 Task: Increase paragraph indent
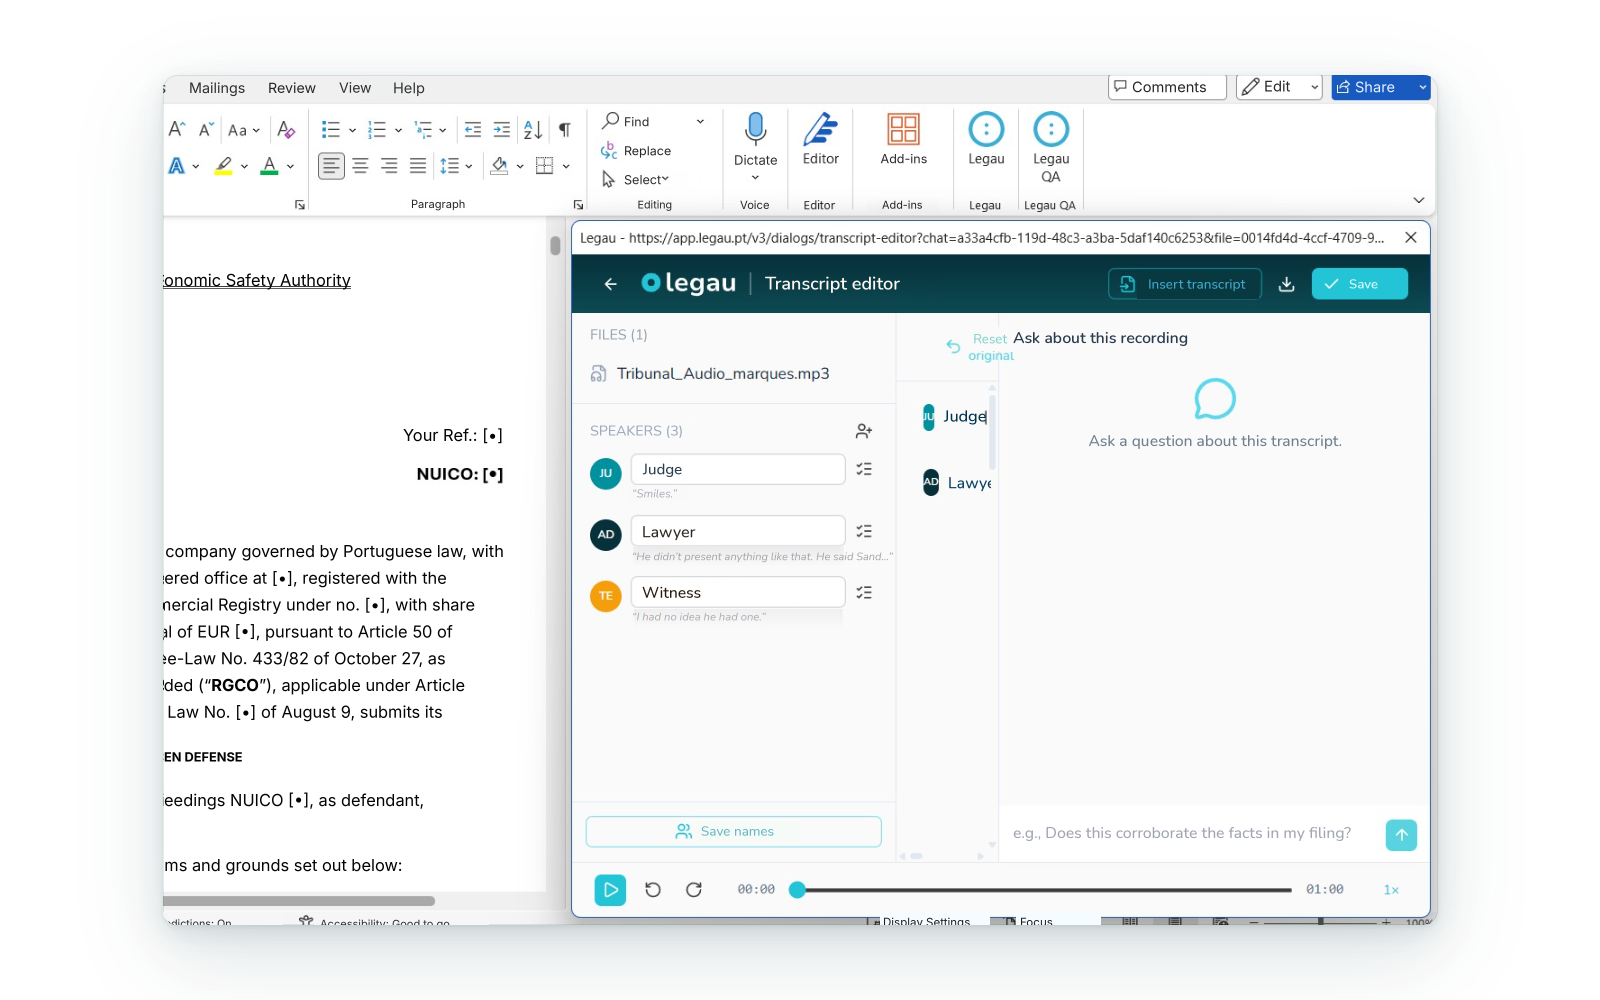(502, 130)
